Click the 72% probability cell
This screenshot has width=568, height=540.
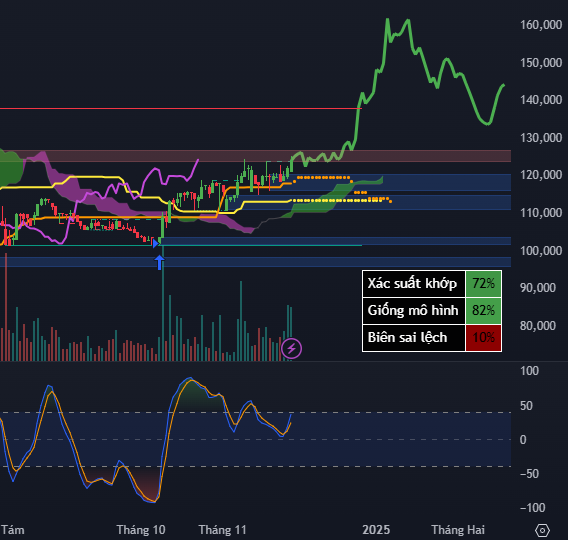(x=483, y=284)
